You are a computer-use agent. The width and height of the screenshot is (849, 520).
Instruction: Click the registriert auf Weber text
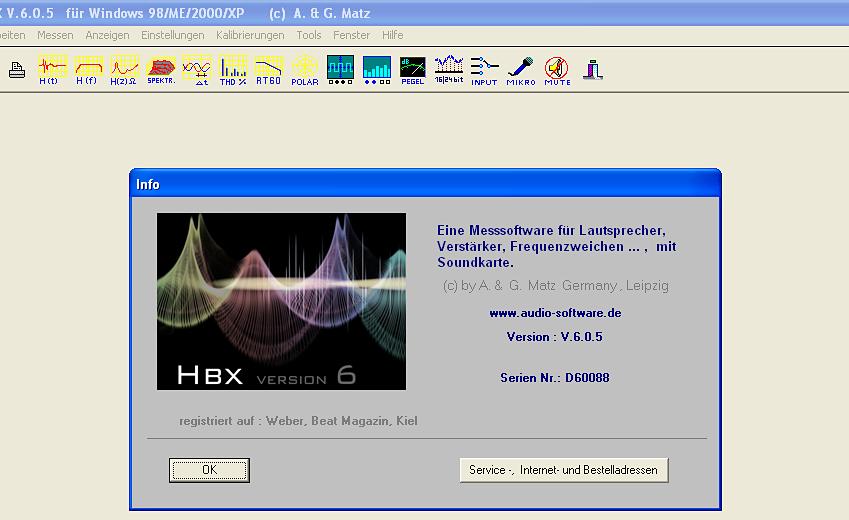298,421
